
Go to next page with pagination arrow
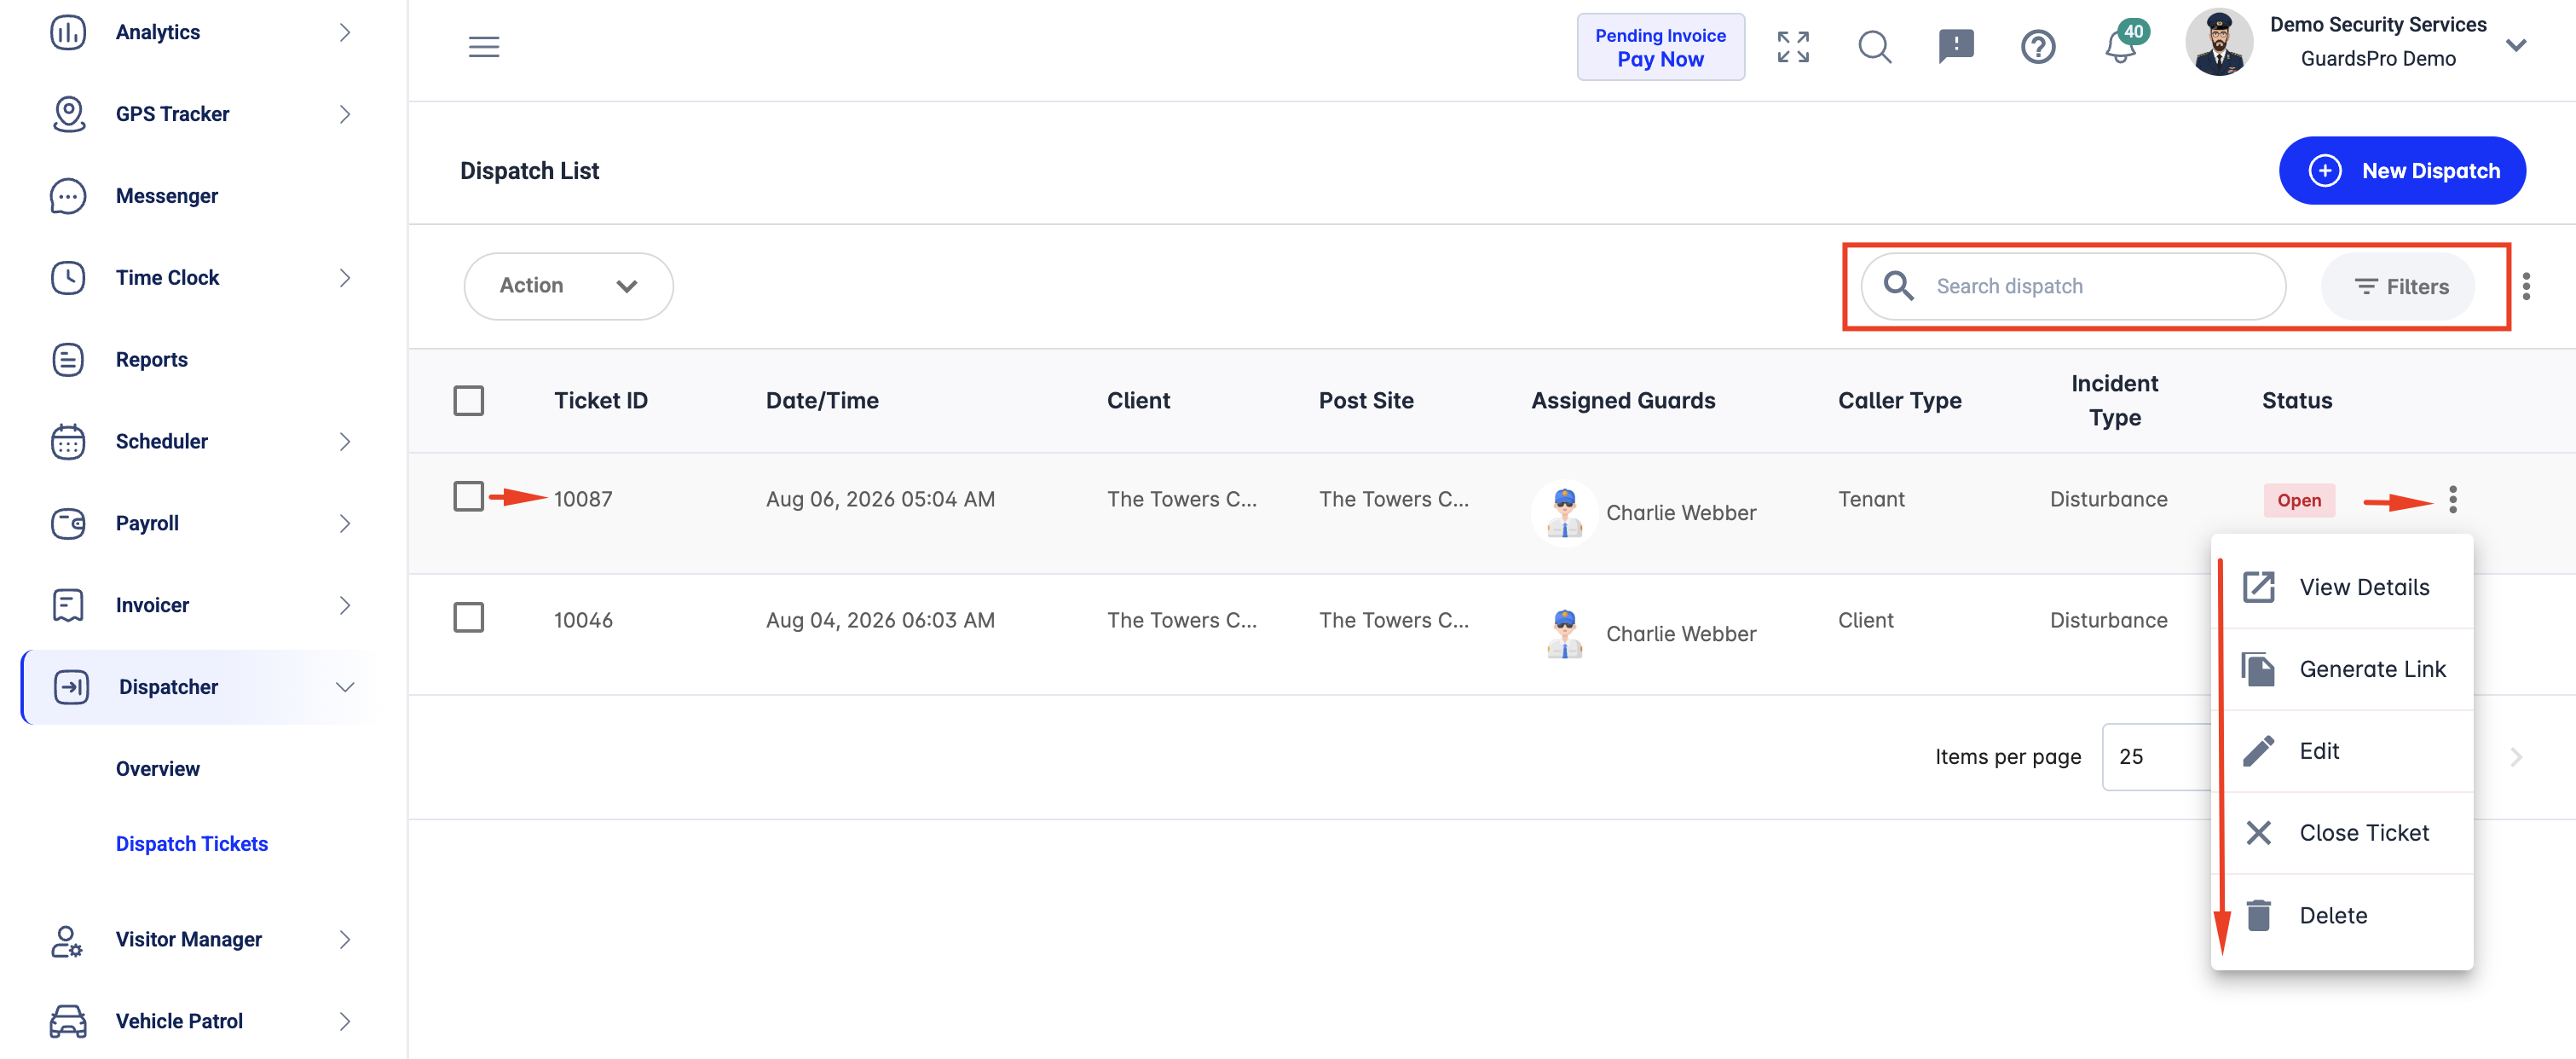point(2516,757)
